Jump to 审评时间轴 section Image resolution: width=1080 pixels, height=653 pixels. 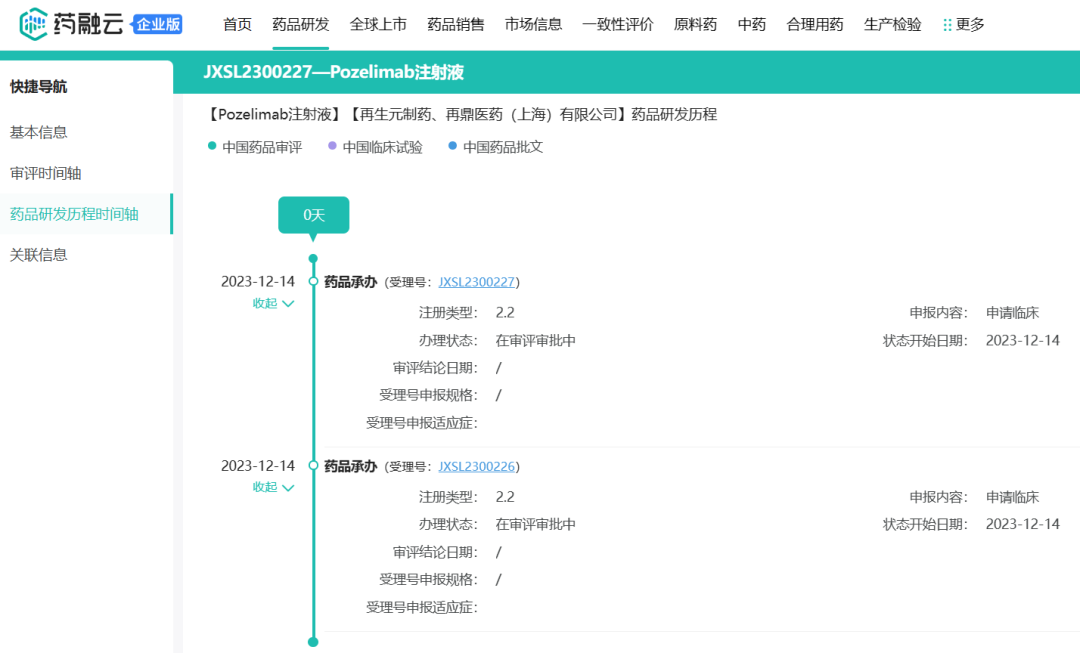(46, 173)
